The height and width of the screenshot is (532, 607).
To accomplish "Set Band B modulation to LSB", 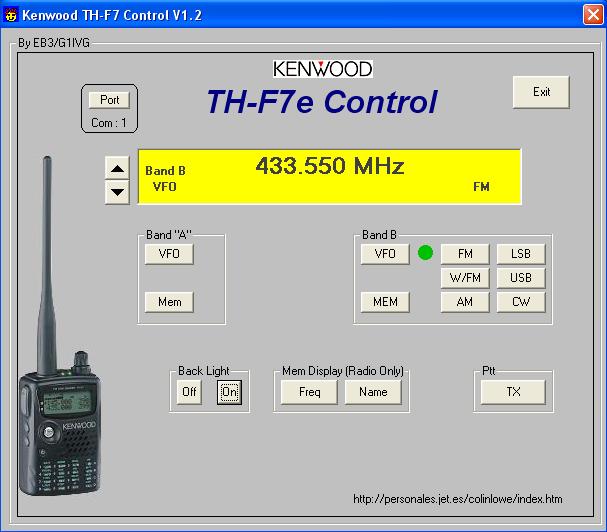I will 520,254.
